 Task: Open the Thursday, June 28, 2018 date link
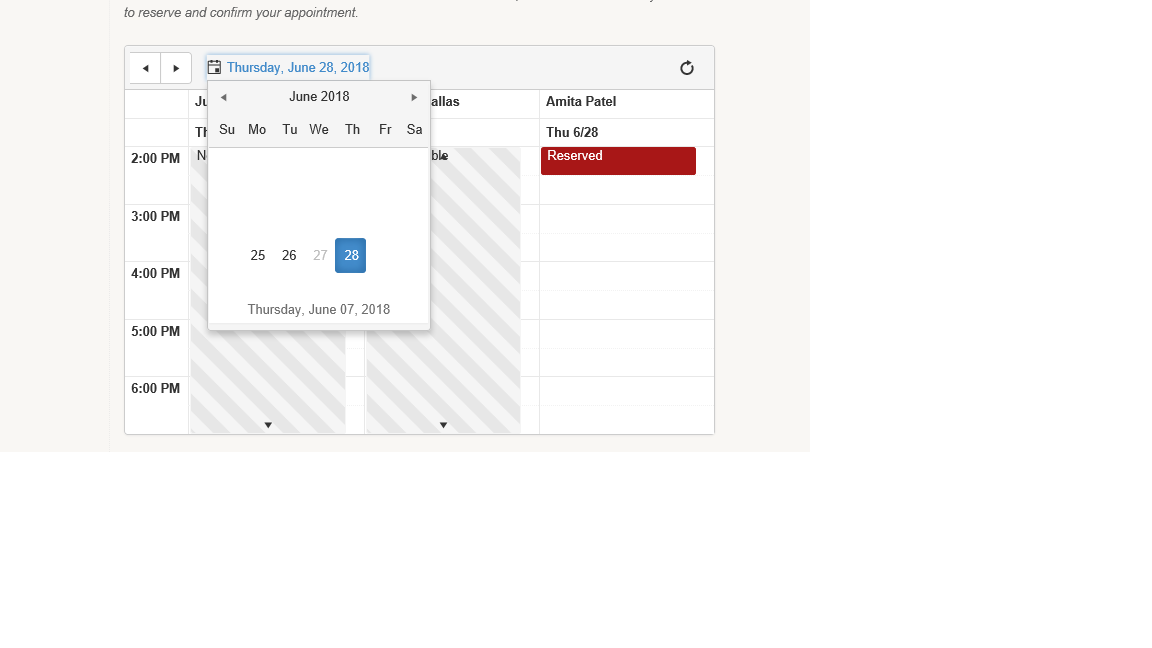(x=298, y=68)
